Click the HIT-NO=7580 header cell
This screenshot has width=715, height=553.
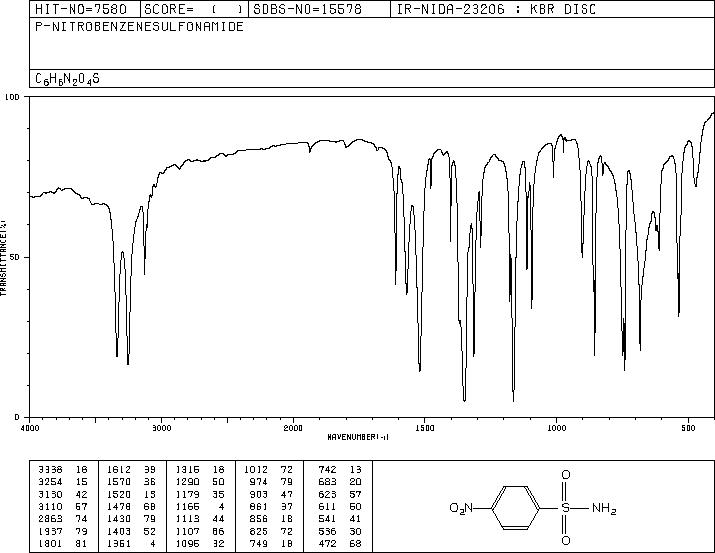[85, 9]
